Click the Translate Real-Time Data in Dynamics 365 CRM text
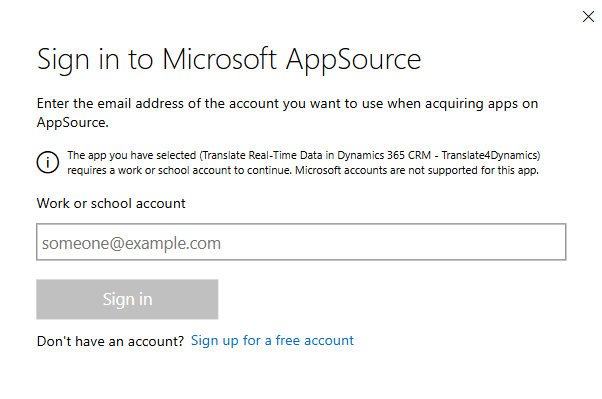The width and height of the screenshot is (602, 399). pyautogui.click(x=316, y=155)
